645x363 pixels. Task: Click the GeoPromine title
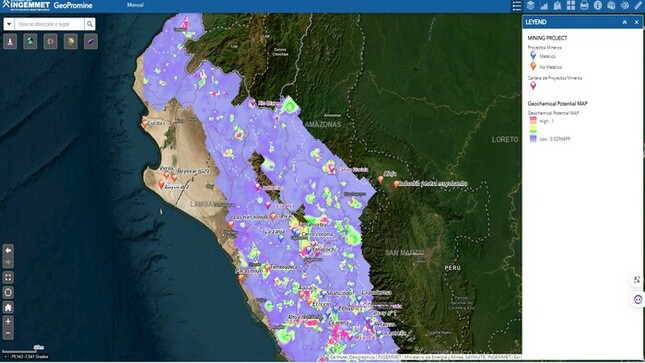[73, 5]
